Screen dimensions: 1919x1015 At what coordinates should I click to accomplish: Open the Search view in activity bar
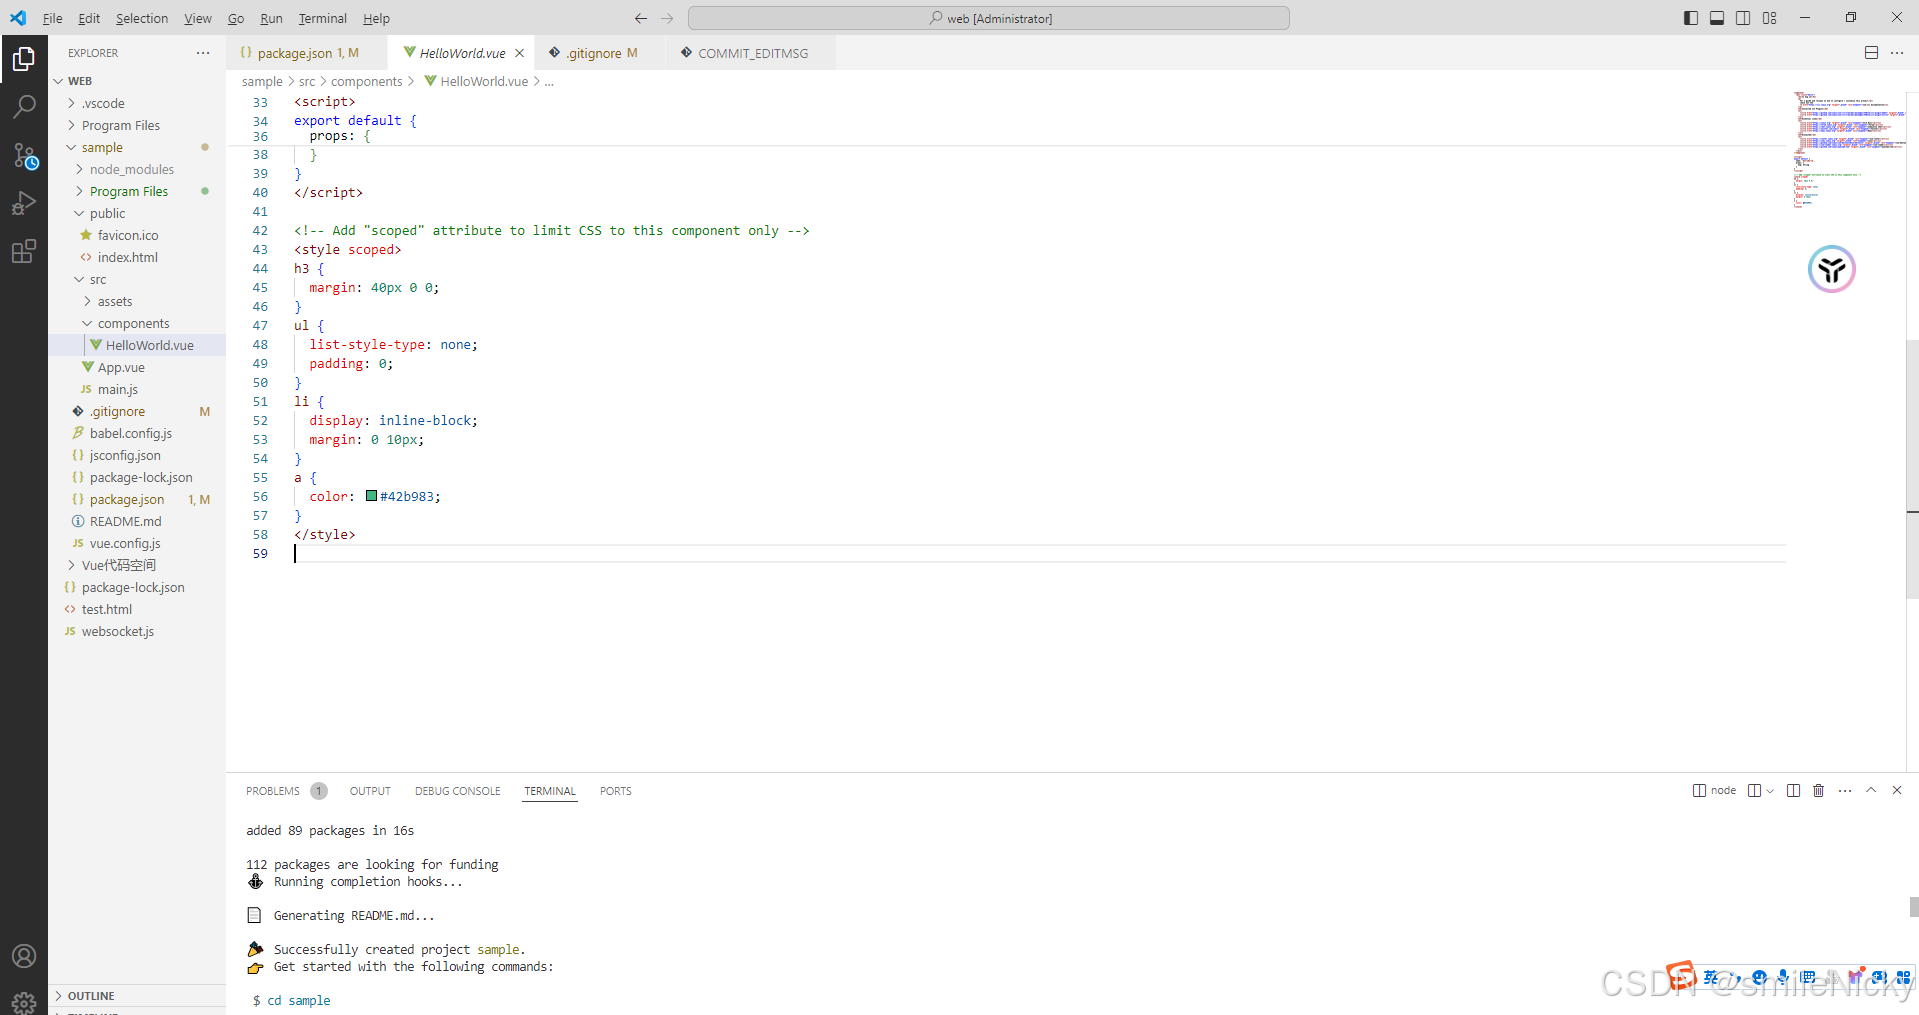click(x=24, y=107)
